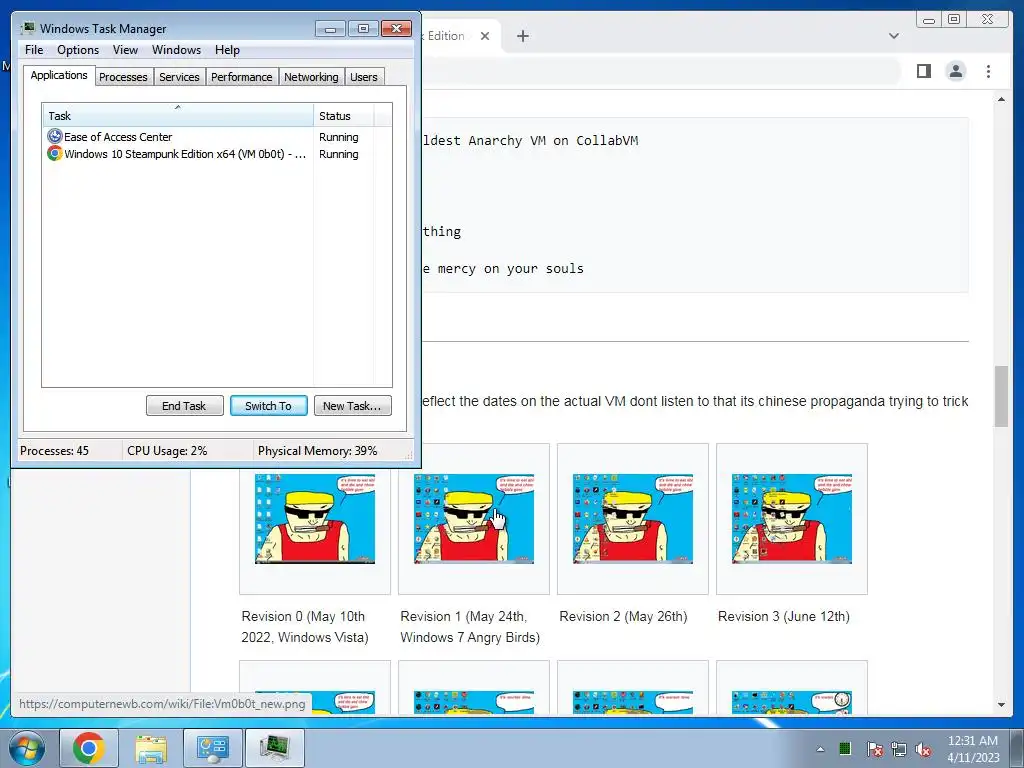This screenshot has width=1024, height=768.
Task: Open Chrome's three-dot menu
Action: (x=988, y=71)
